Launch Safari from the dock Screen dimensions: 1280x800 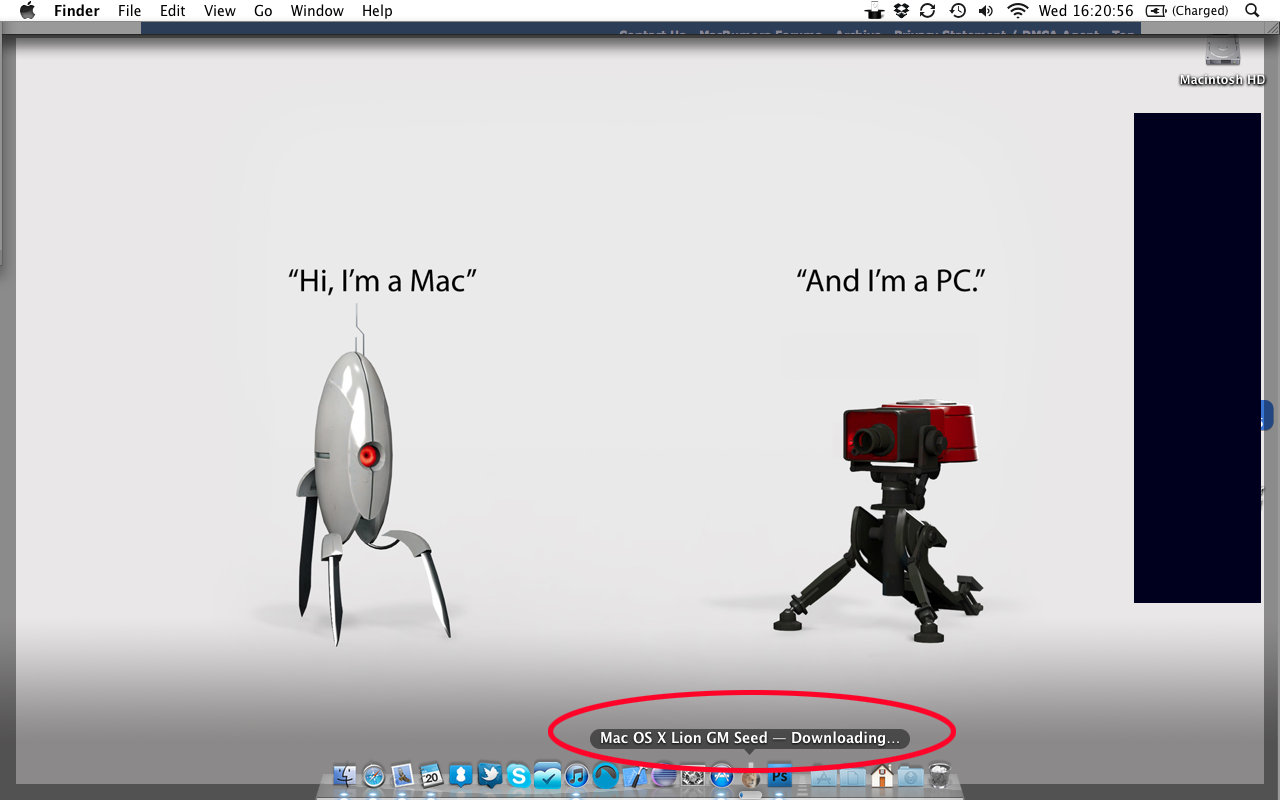[x=373, y=775]
